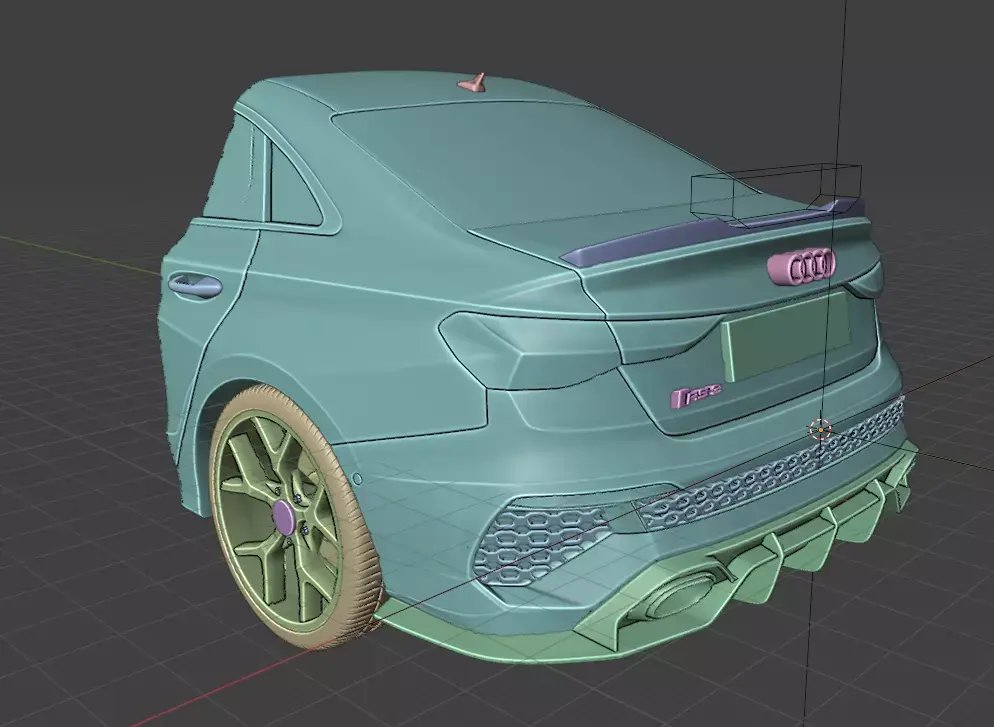Select the green license plate panel
Viewport: 994px width, 727px height.
coord(786,337)
